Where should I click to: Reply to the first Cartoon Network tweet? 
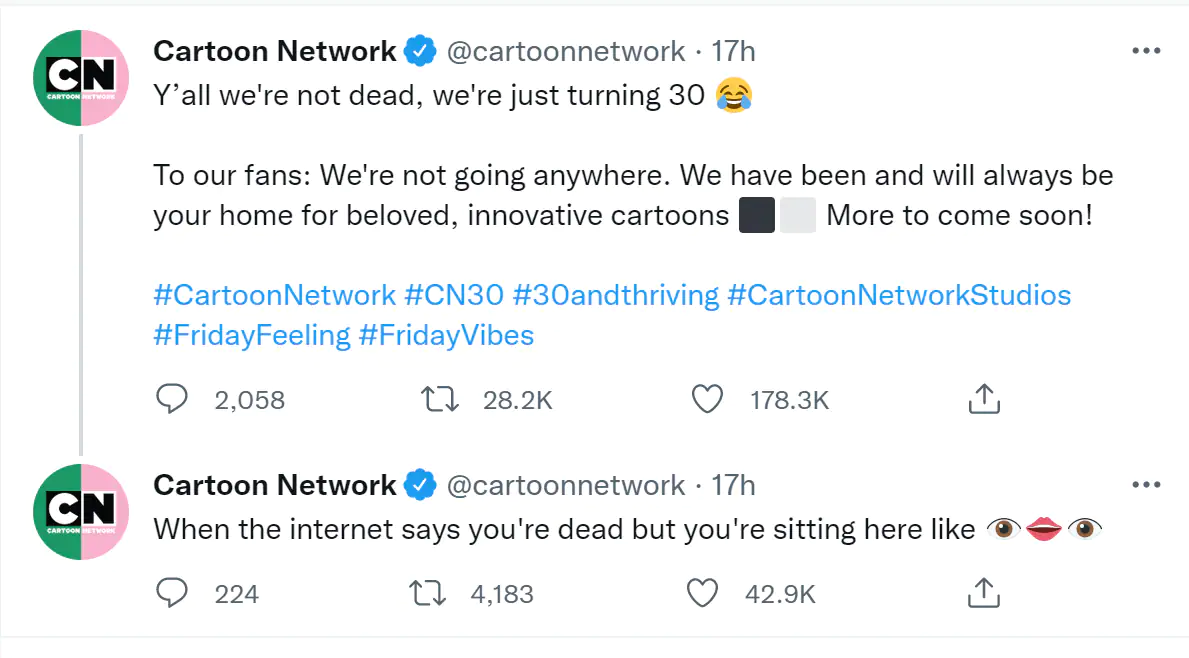pos(171,398)
